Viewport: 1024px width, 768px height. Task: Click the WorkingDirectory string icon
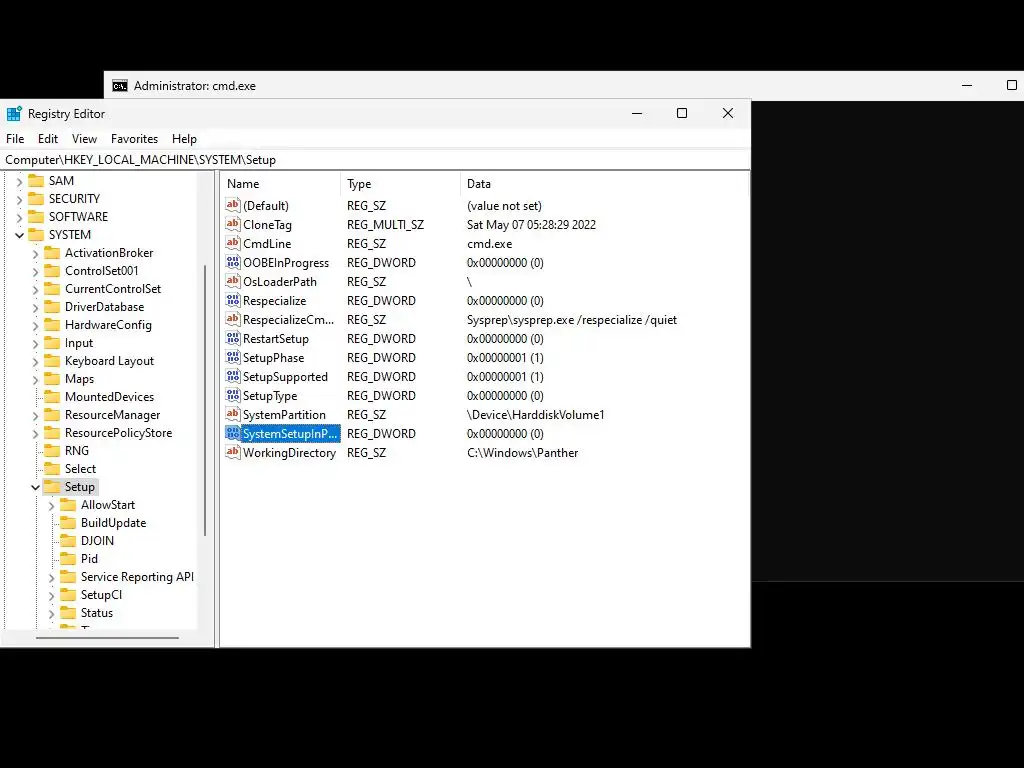point(232,451)
